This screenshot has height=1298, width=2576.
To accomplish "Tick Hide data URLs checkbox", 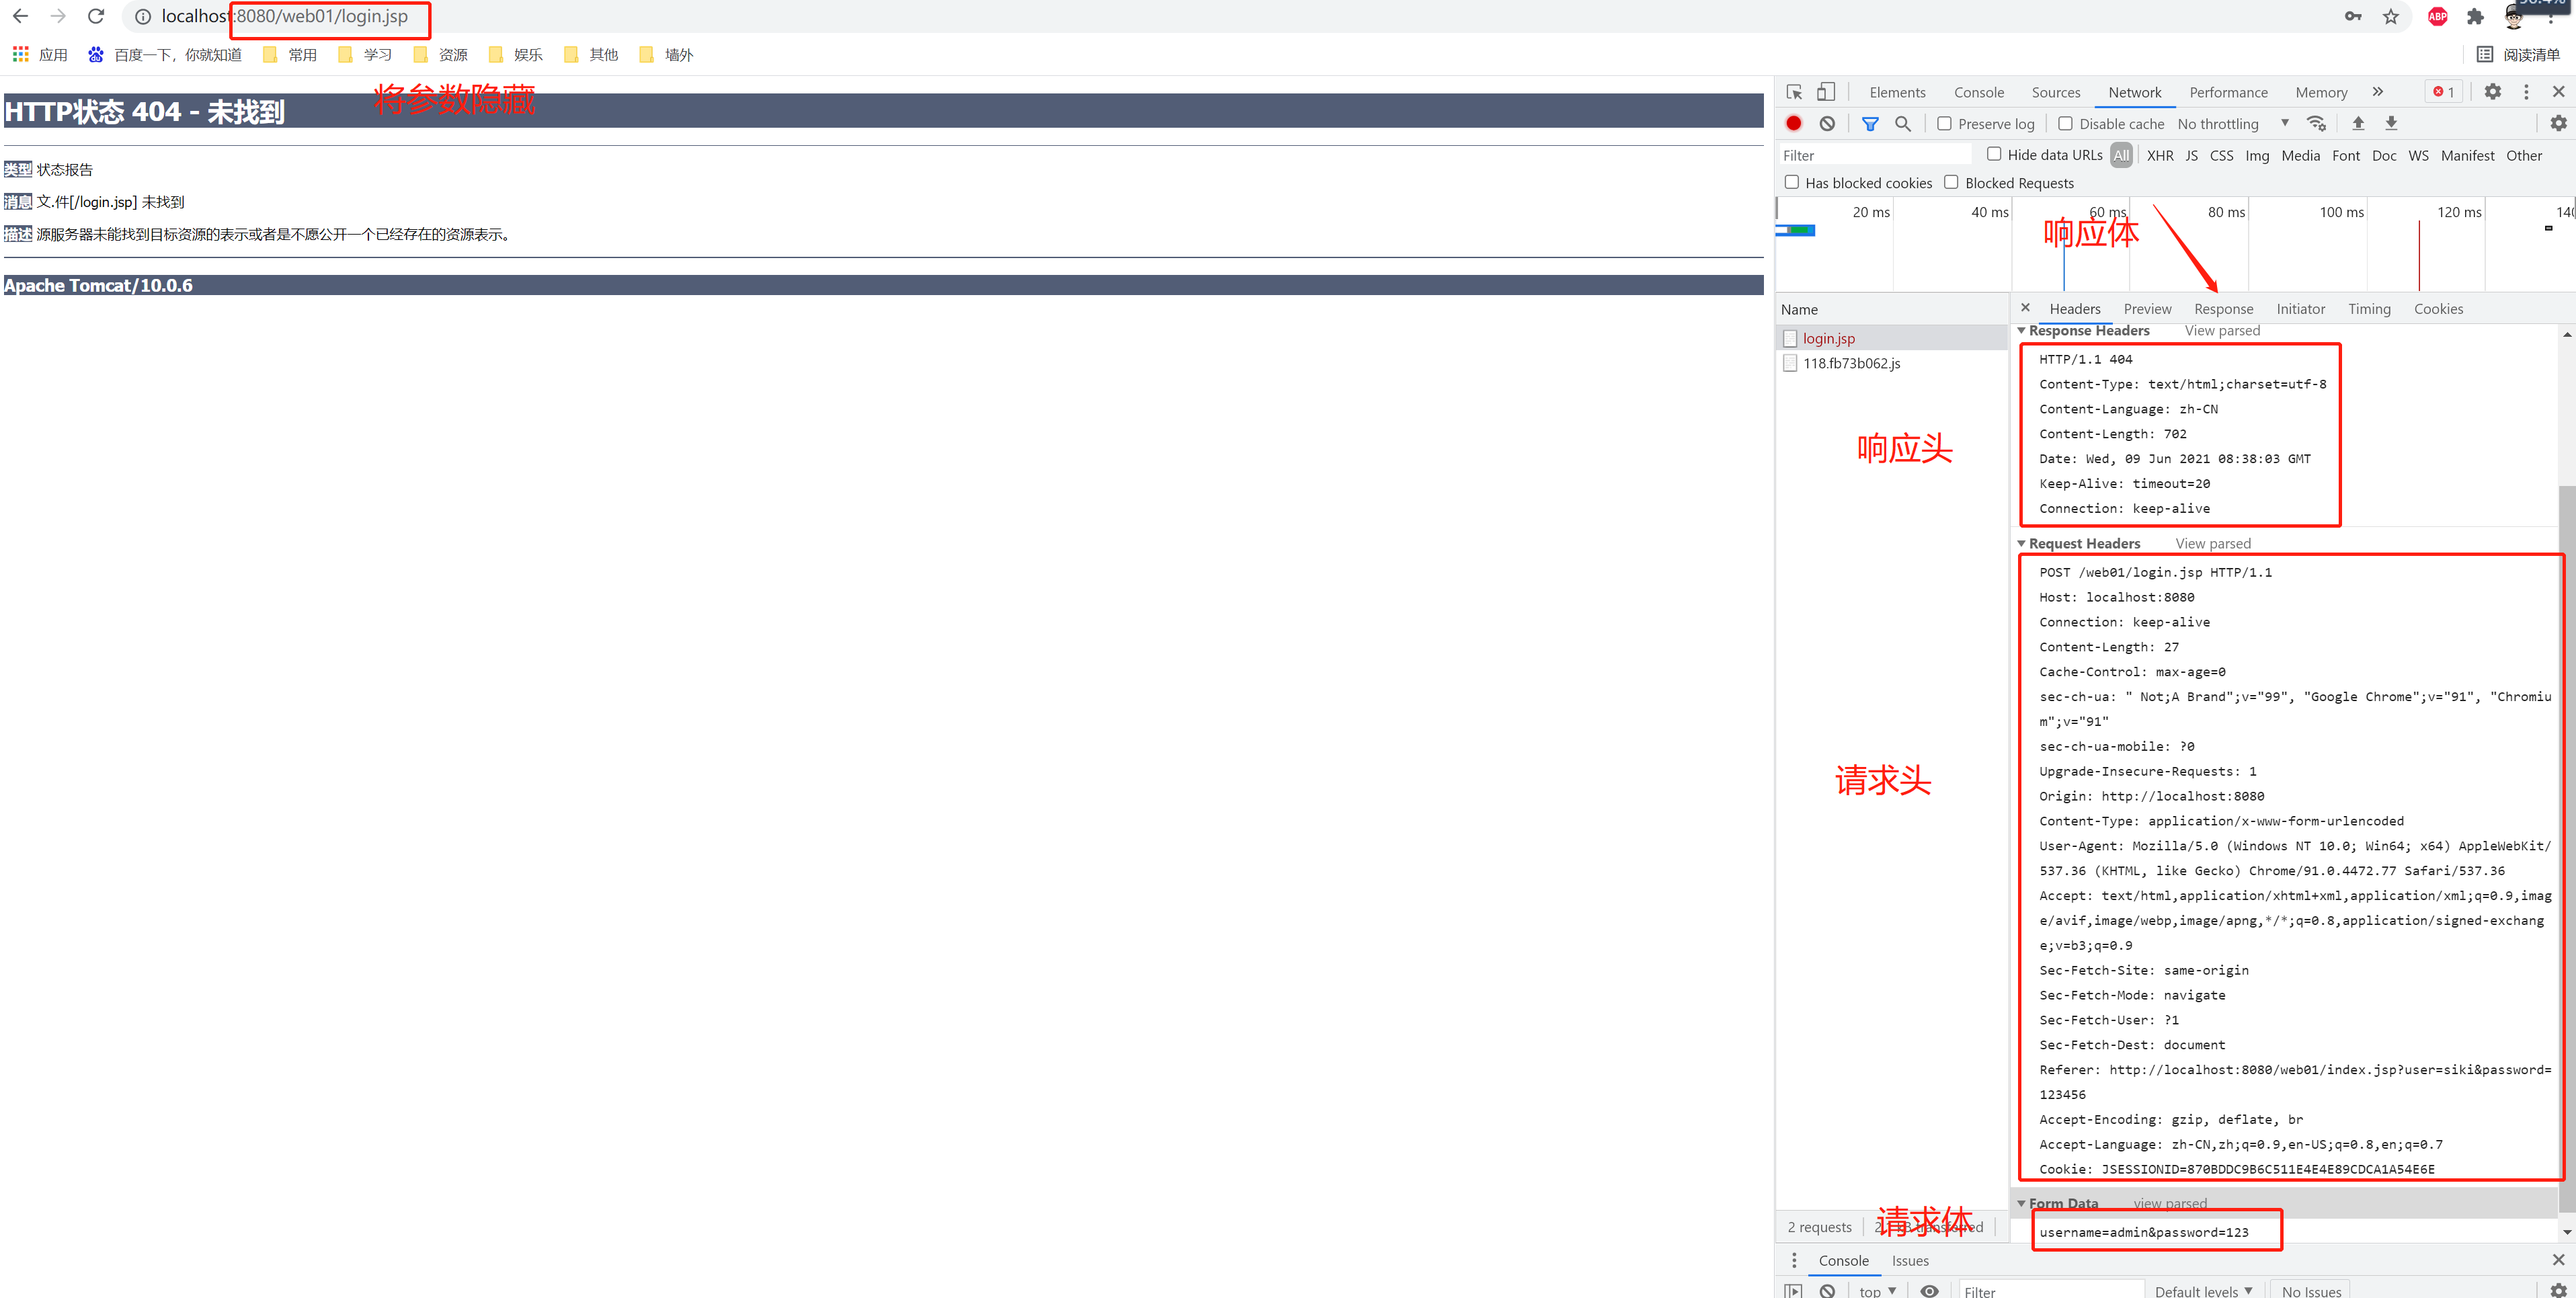I will 1994,154.
